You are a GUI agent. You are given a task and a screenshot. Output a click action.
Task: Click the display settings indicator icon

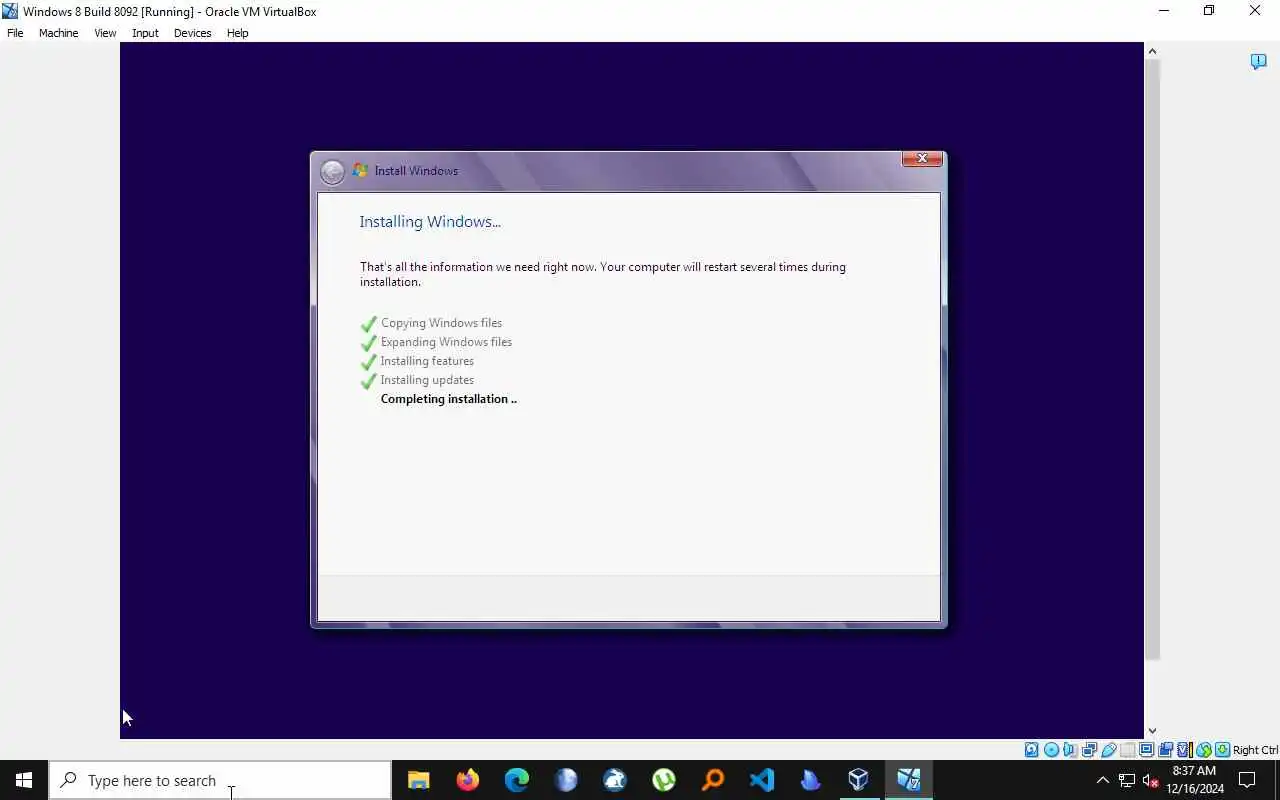(x=1147, y=750)
